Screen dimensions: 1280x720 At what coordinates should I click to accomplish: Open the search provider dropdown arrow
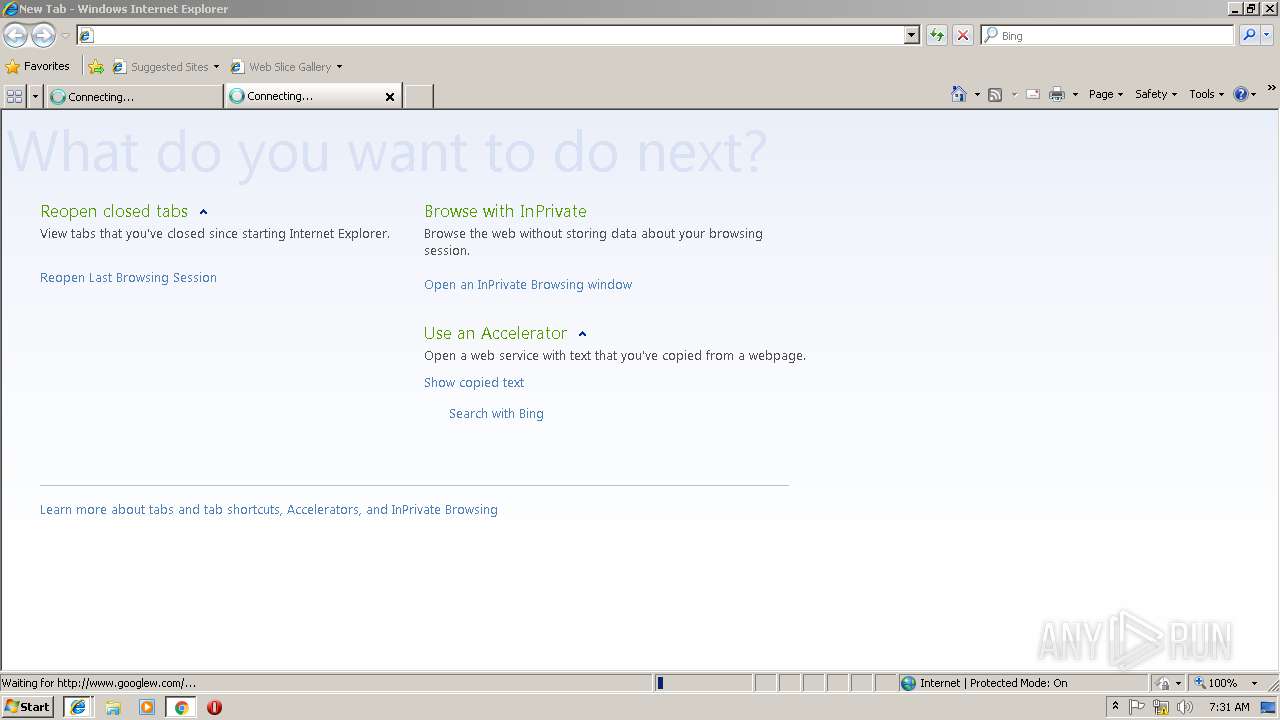point(1267,35)
